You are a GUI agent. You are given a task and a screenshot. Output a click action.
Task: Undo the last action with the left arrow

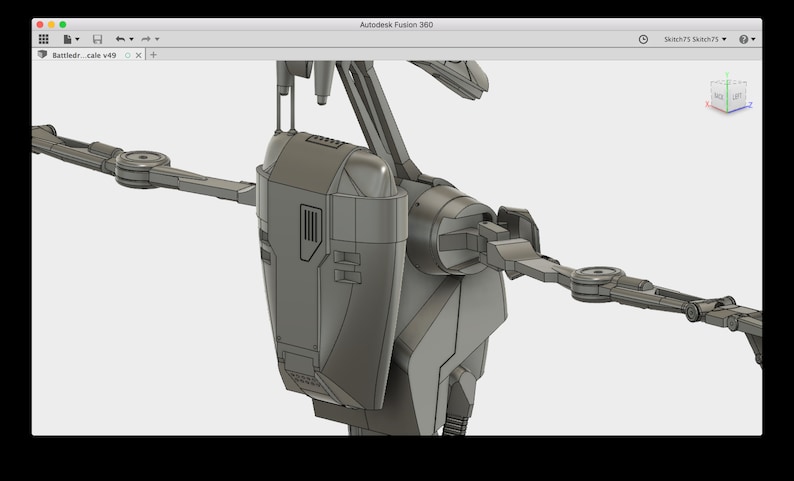120,39
